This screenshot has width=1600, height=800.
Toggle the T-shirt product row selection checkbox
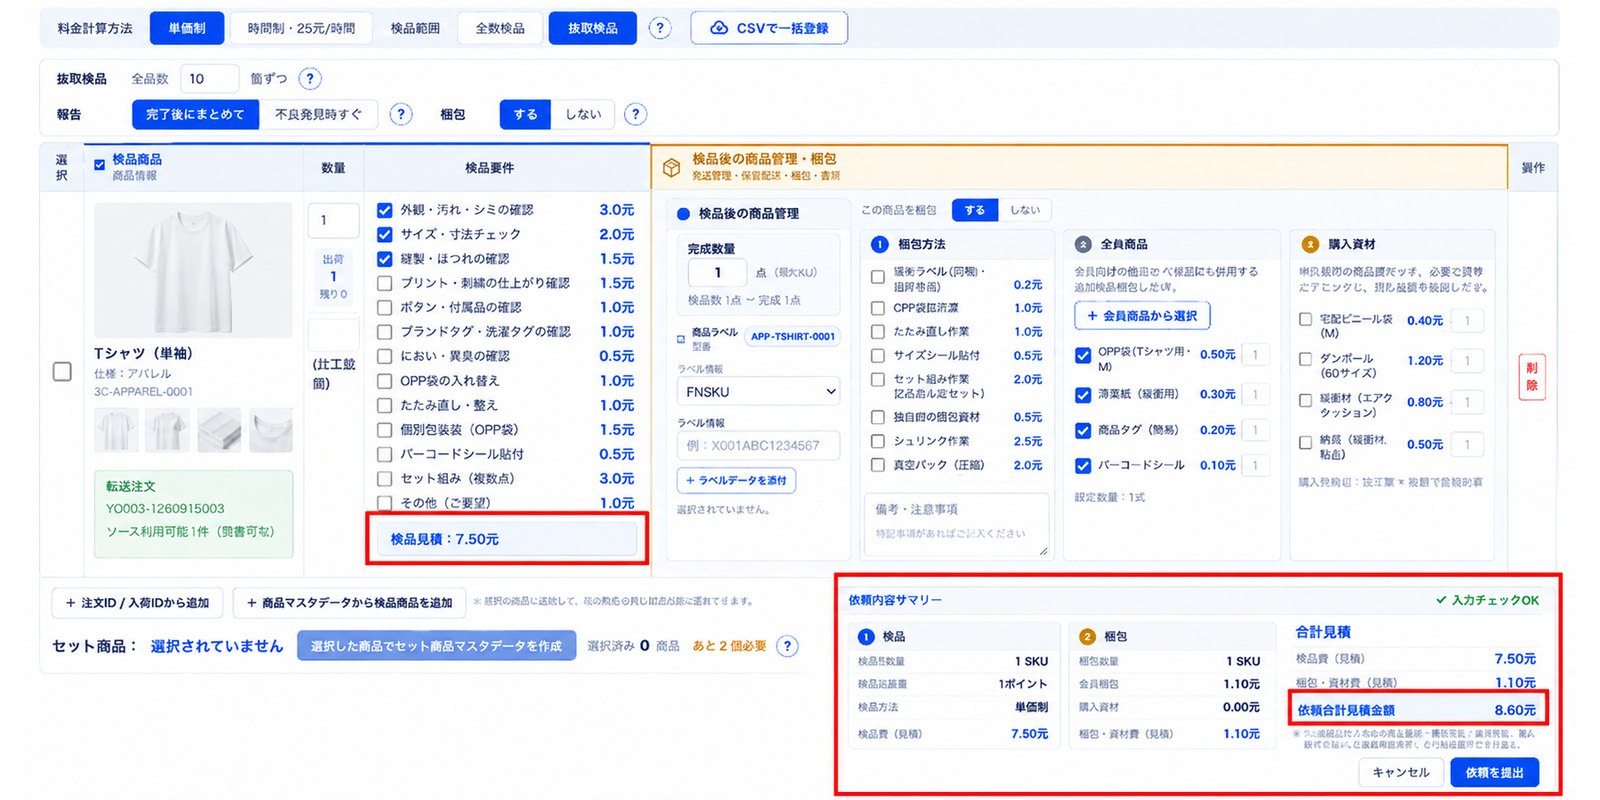pyautogui.click(x=62, y=372)
